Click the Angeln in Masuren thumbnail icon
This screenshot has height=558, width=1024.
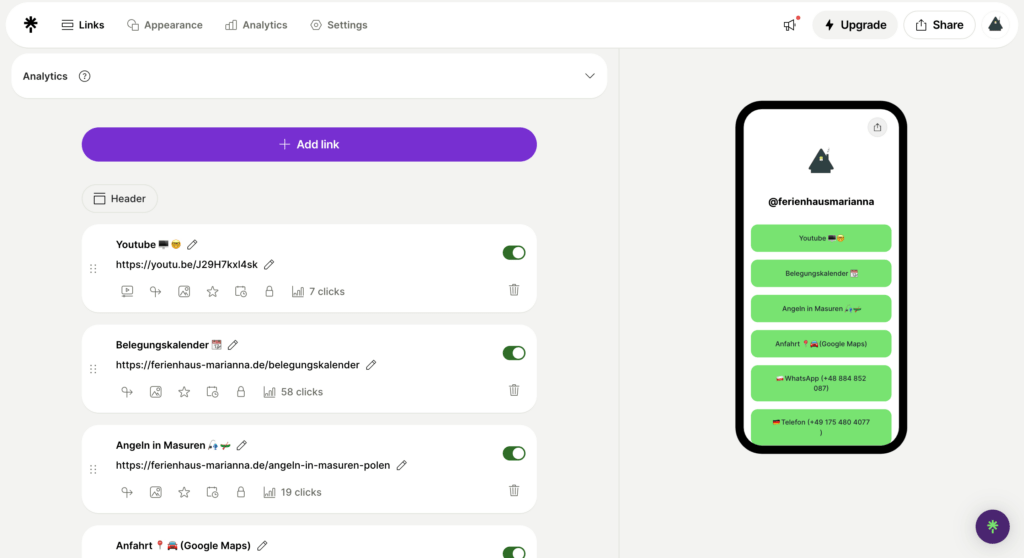tap(155, 492)
